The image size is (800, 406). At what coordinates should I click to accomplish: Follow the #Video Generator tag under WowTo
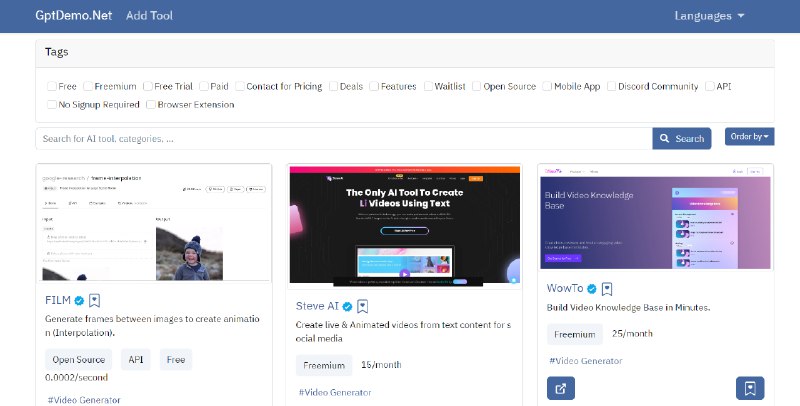(585, 360)
